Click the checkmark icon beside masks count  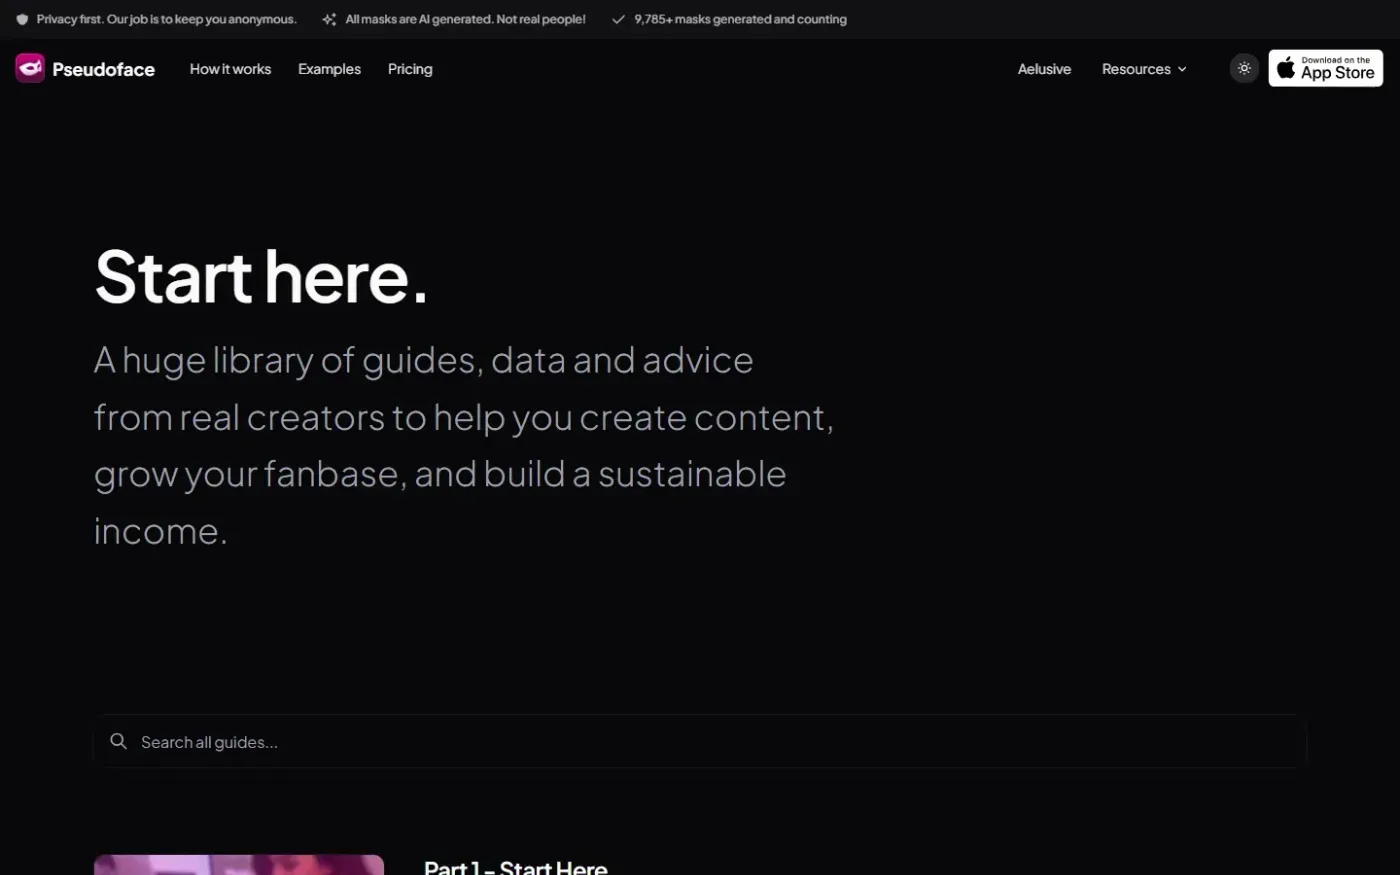(618, 19)
